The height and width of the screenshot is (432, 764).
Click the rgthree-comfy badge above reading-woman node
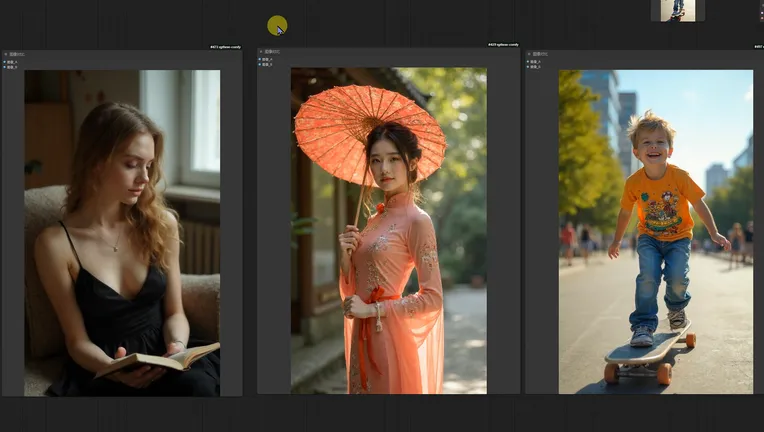[226, 47]
